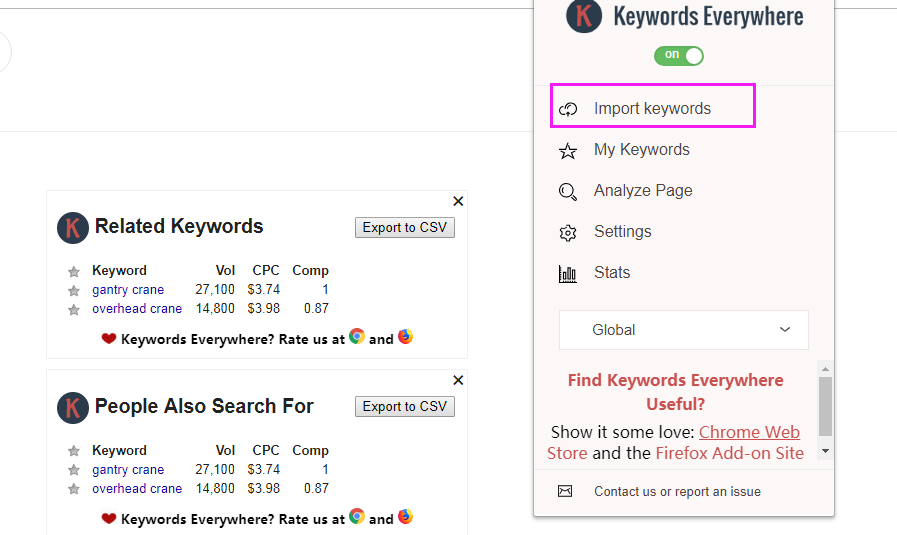Click Comp column header in Related Keywords
The height and width of the screenshot is (535, 897).
coord(311,271)
